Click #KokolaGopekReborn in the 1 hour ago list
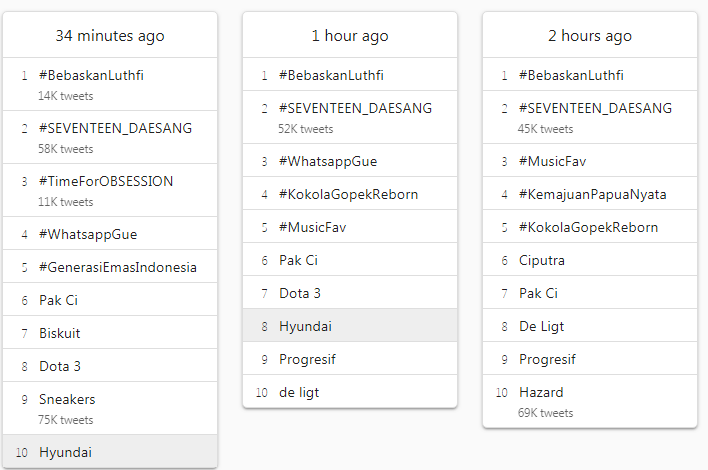The width and height of the screenshot is (708, 470). tap(350, 194)
